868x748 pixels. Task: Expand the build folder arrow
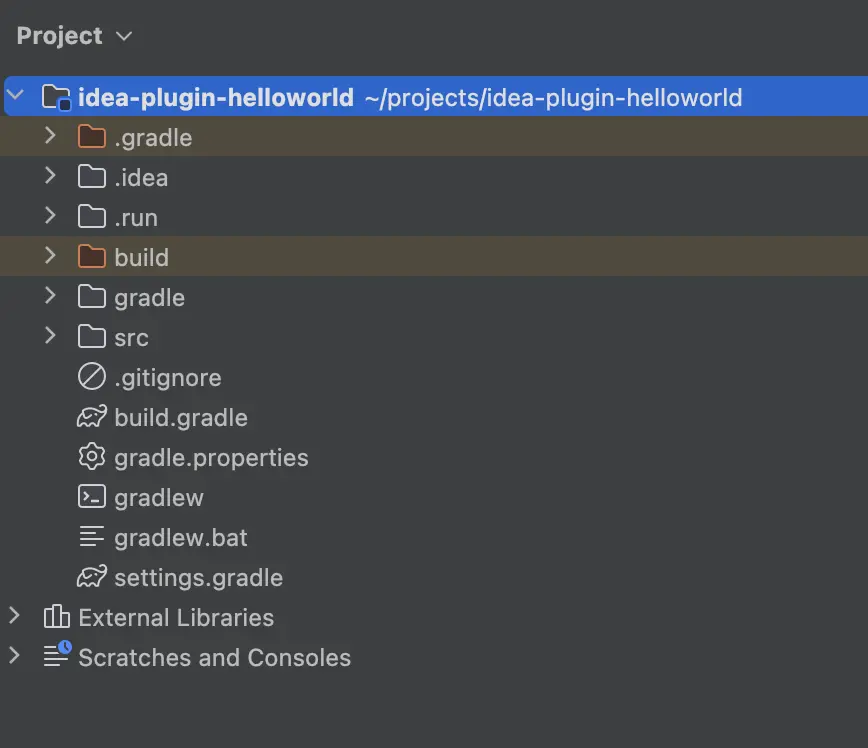coord(50,255)
